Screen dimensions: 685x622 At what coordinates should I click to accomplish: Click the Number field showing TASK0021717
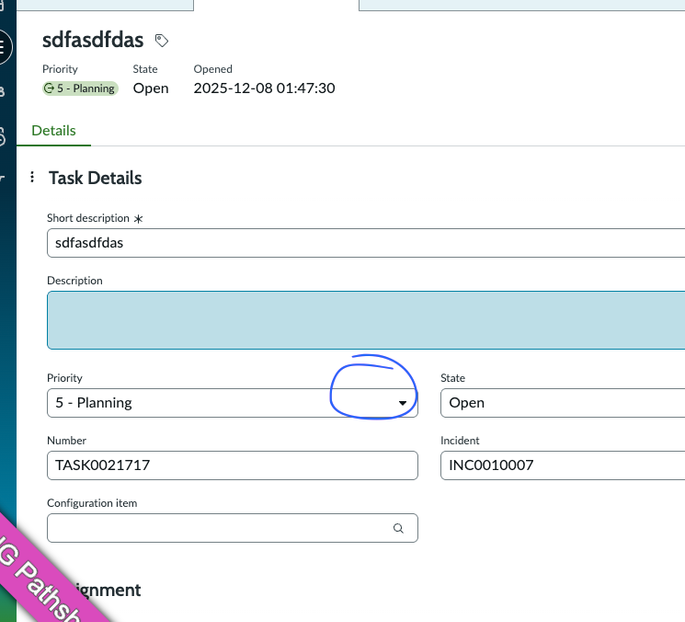(x=232, y=465)
